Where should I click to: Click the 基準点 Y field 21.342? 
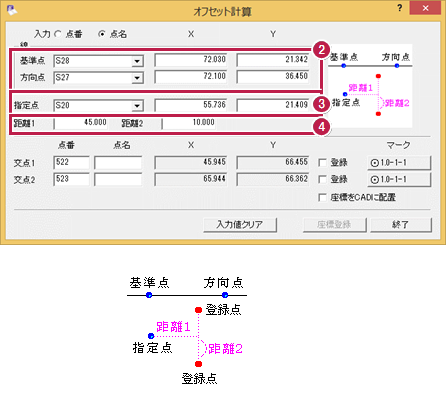(273, 60)
